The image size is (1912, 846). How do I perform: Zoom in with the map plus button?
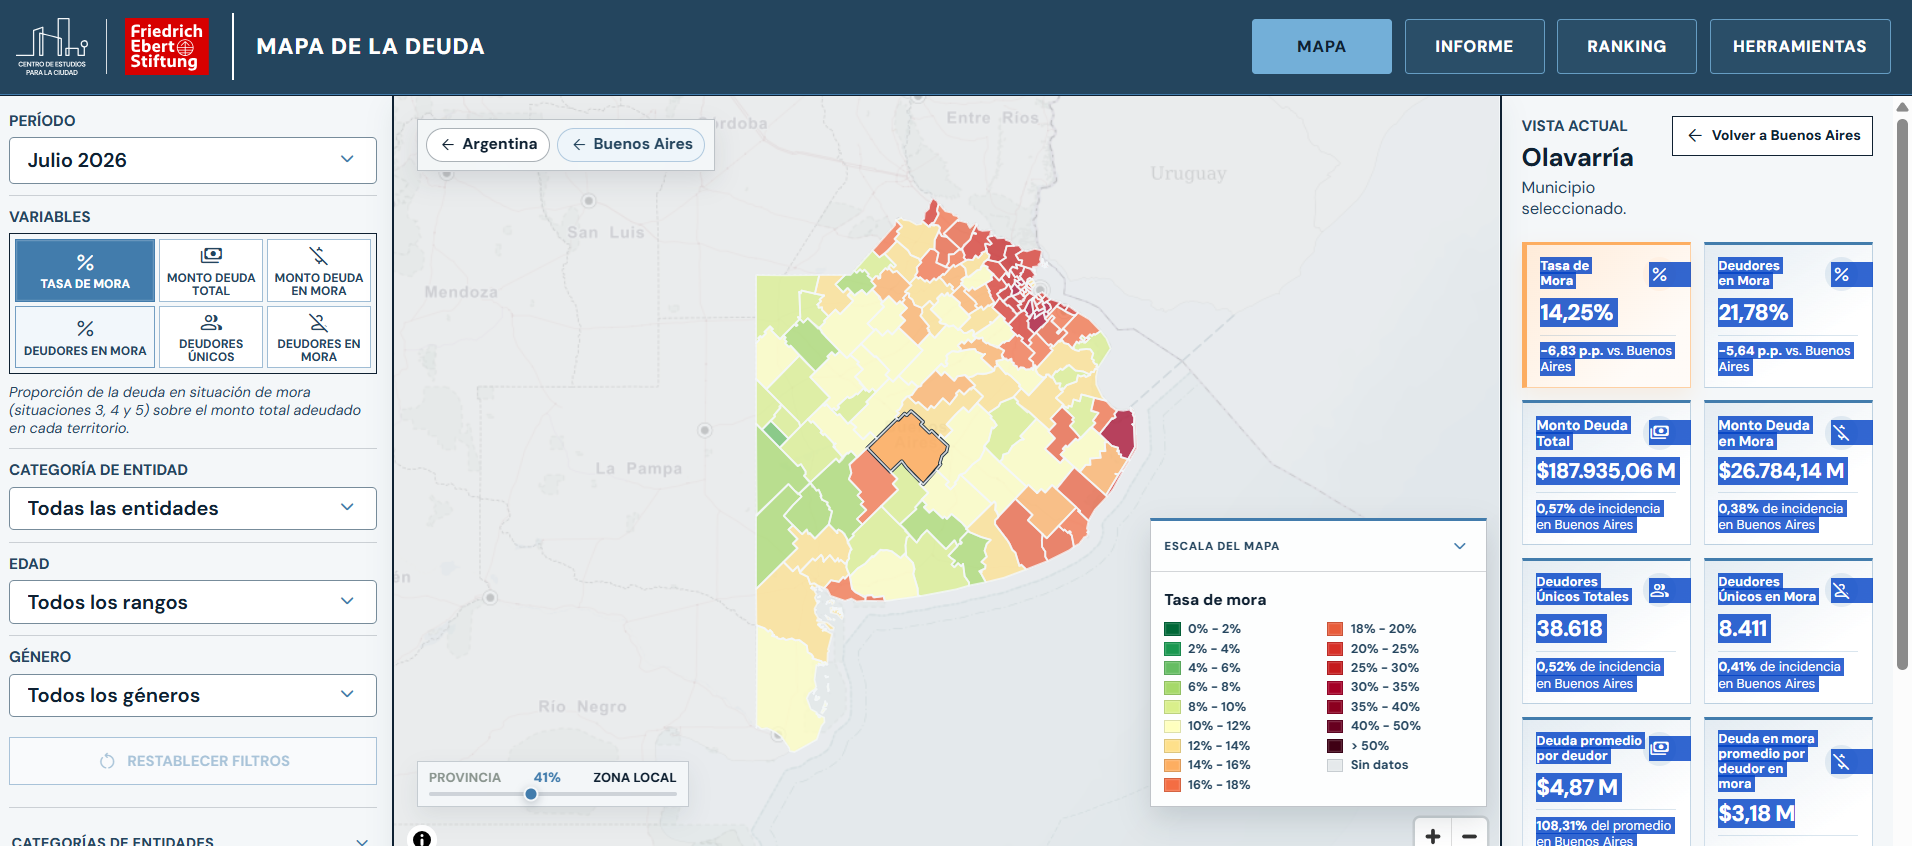click(x=1433, y=835)
